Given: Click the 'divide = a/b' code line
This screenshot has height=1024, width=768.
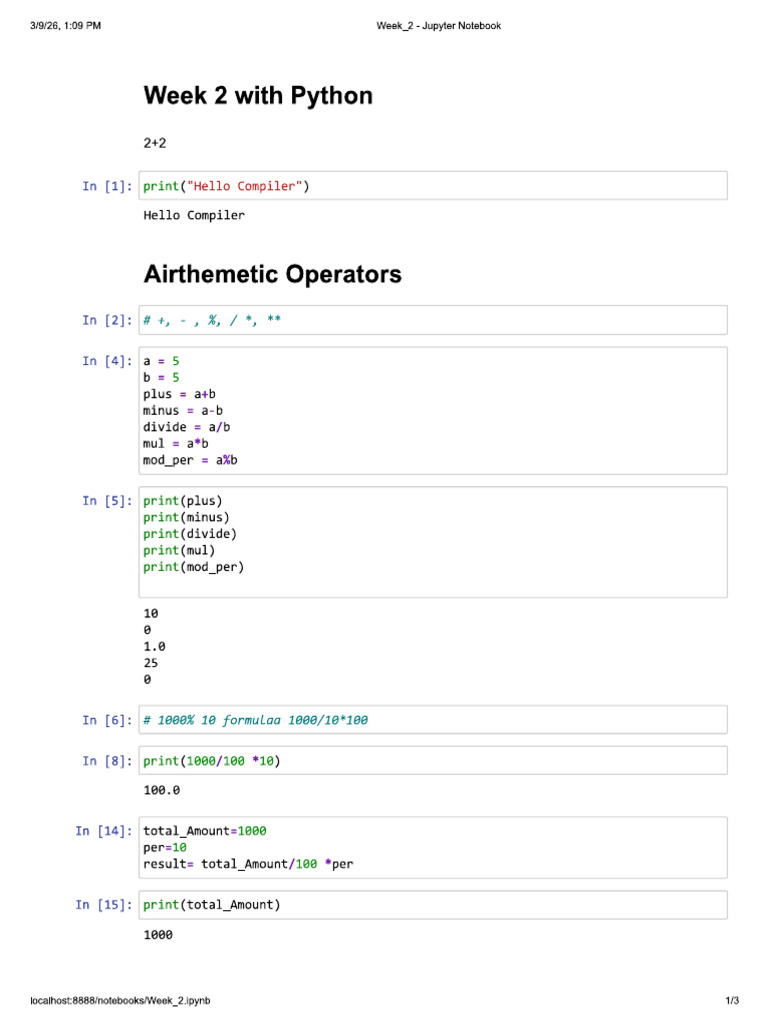Looking at the screenshot, I should click(x=187, y=427).
